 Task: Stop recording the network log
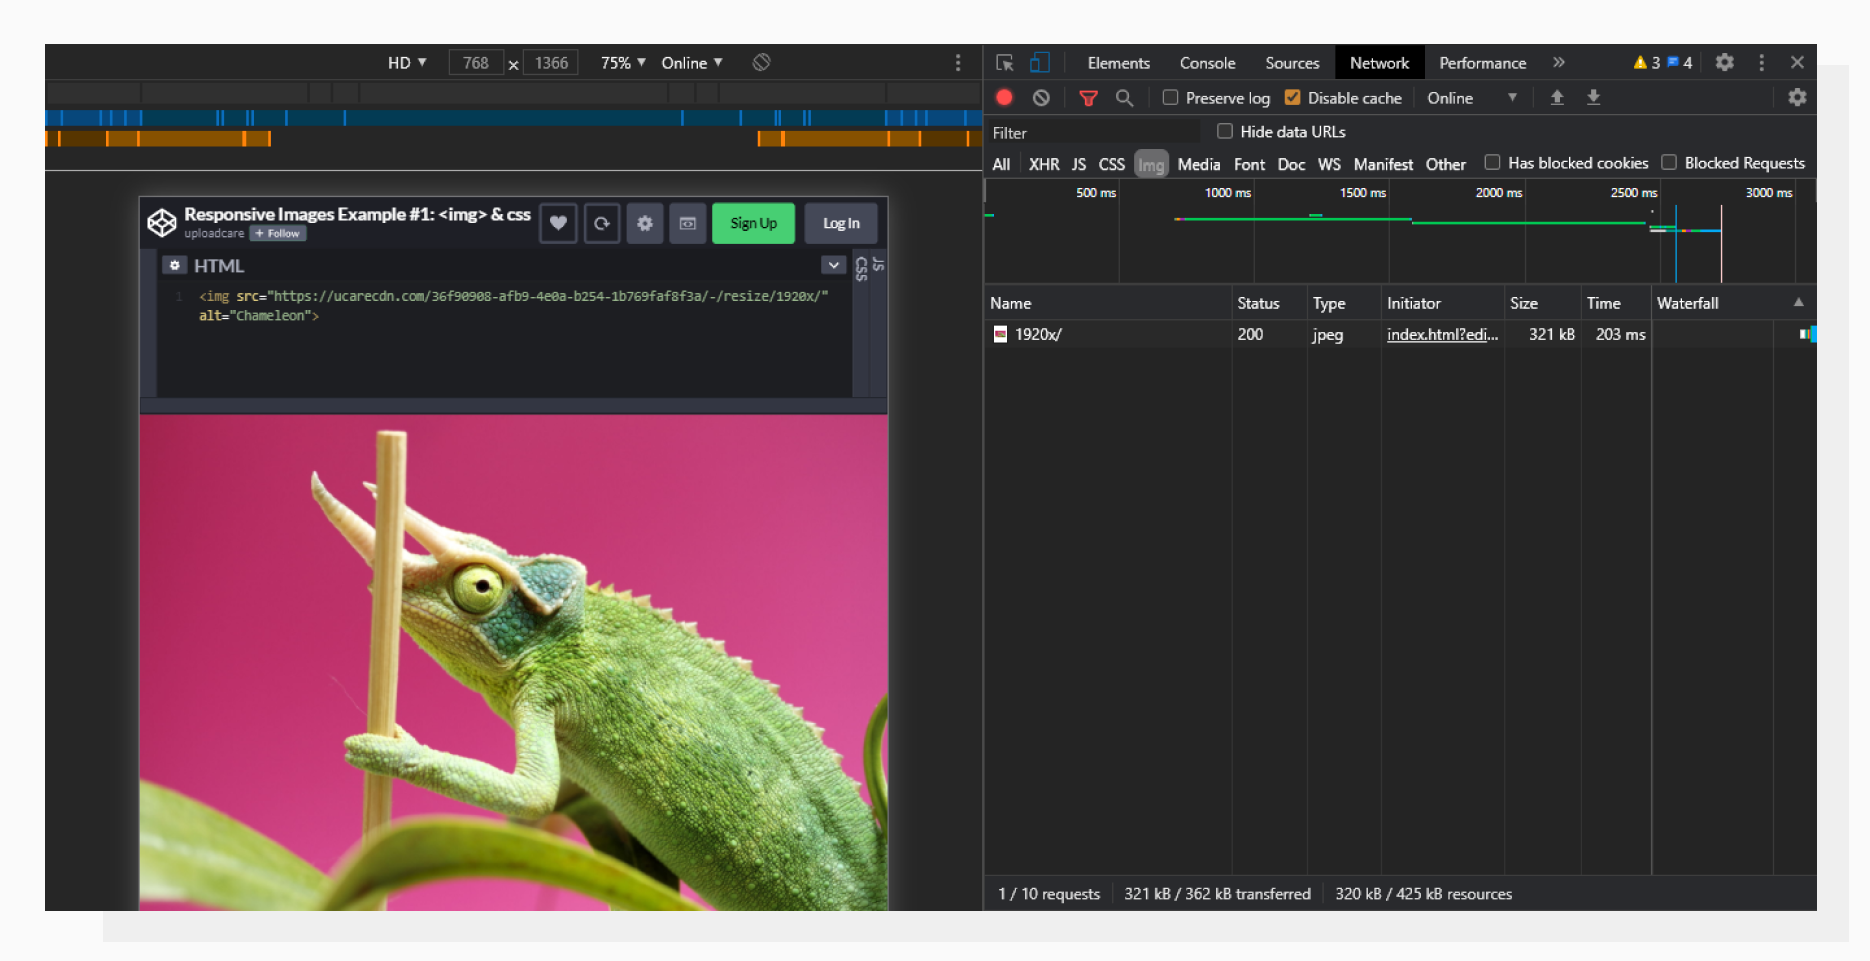point(1004,97)
